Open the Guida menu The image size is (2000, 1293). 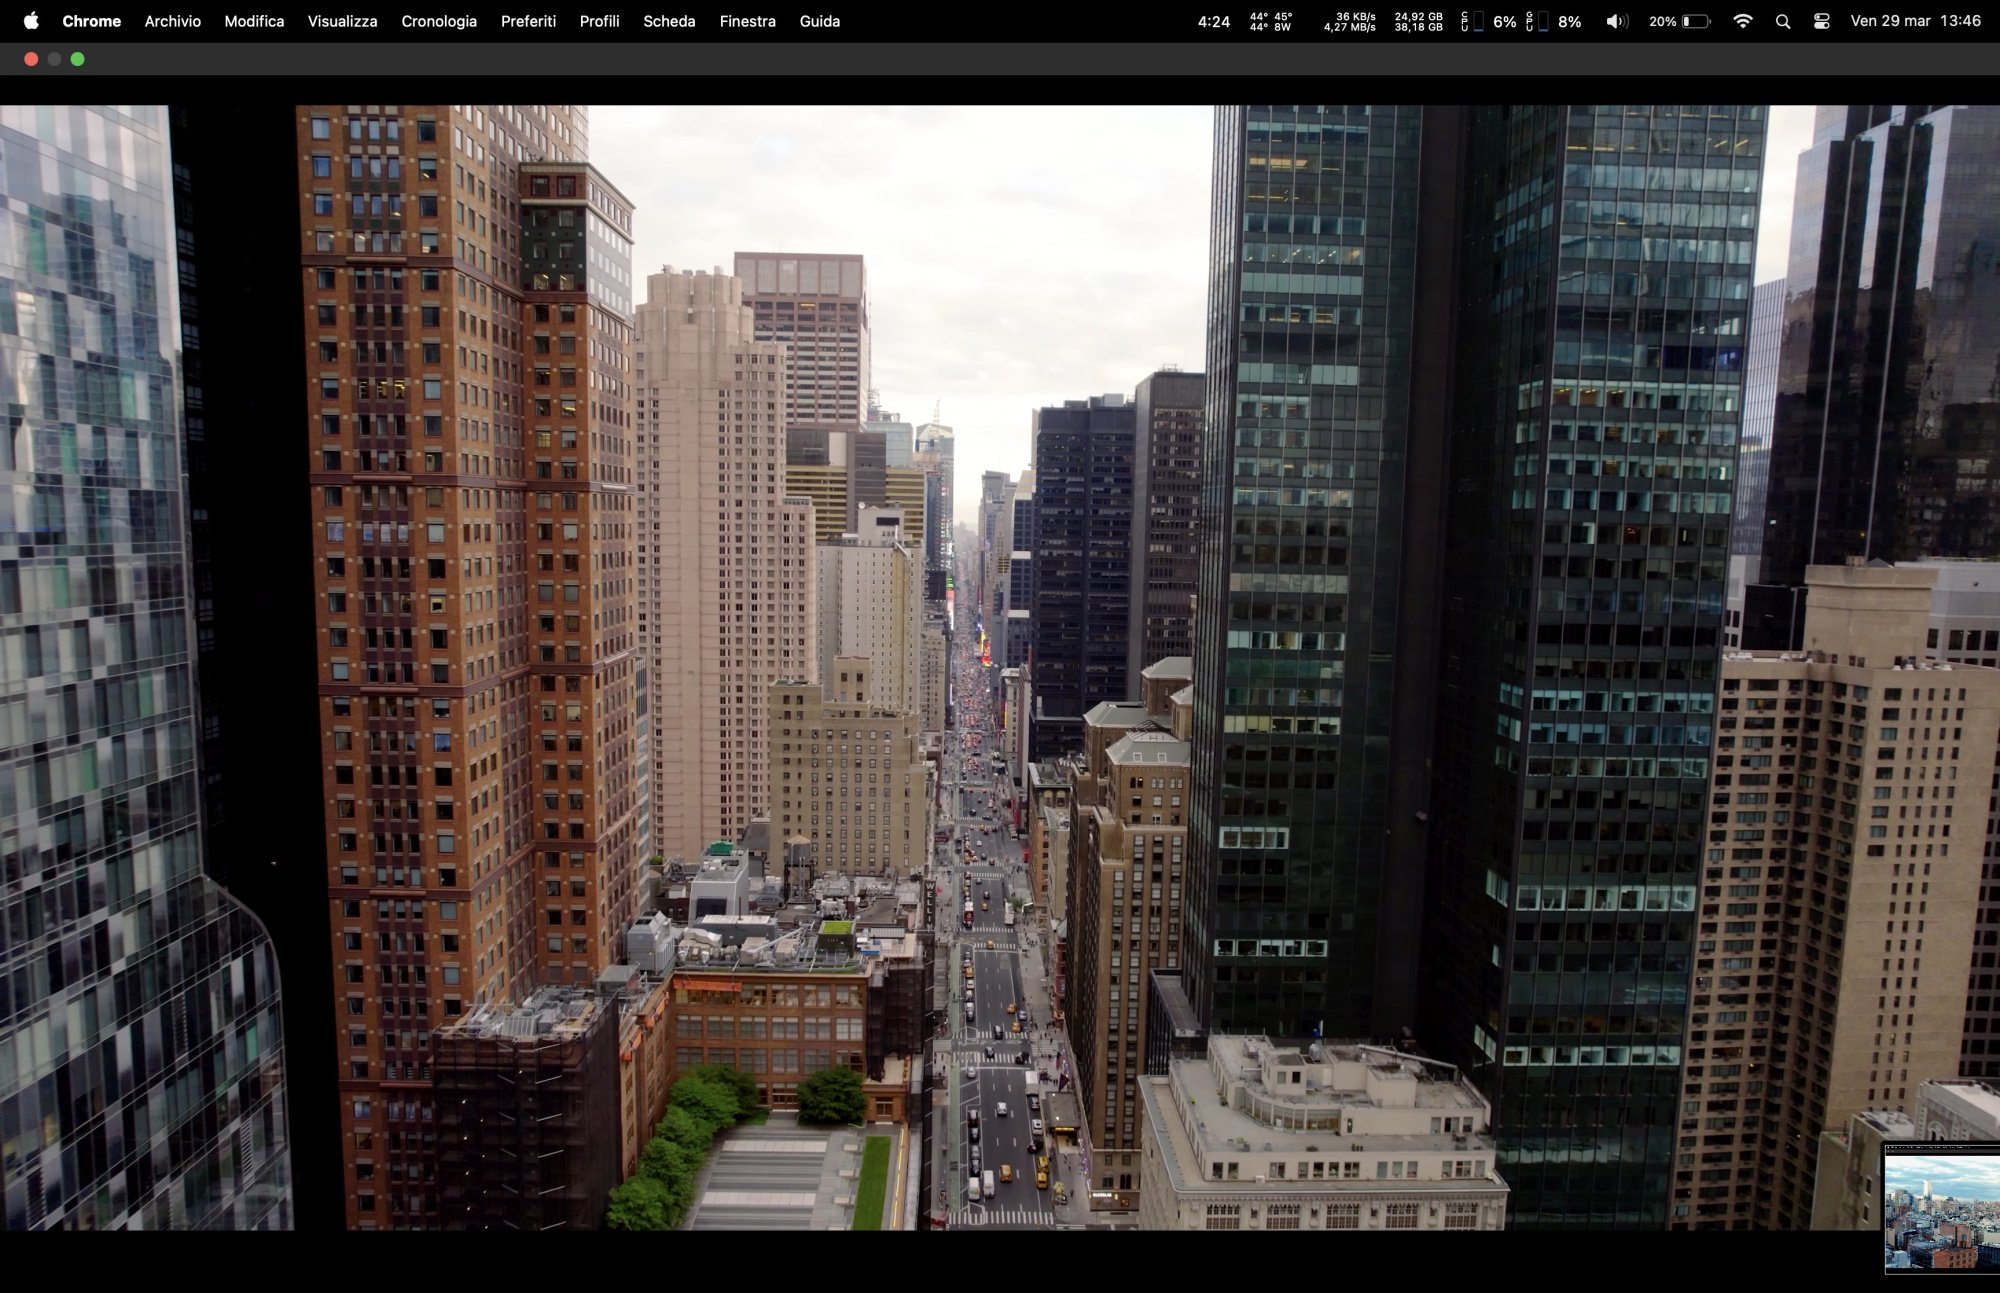pos(819,21)
